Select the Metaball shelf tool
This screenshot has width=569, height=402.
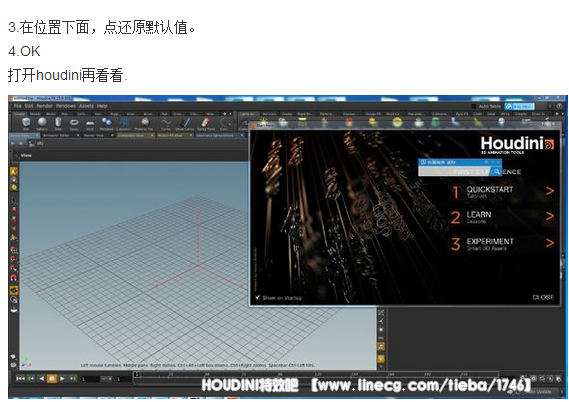point(106,123)
